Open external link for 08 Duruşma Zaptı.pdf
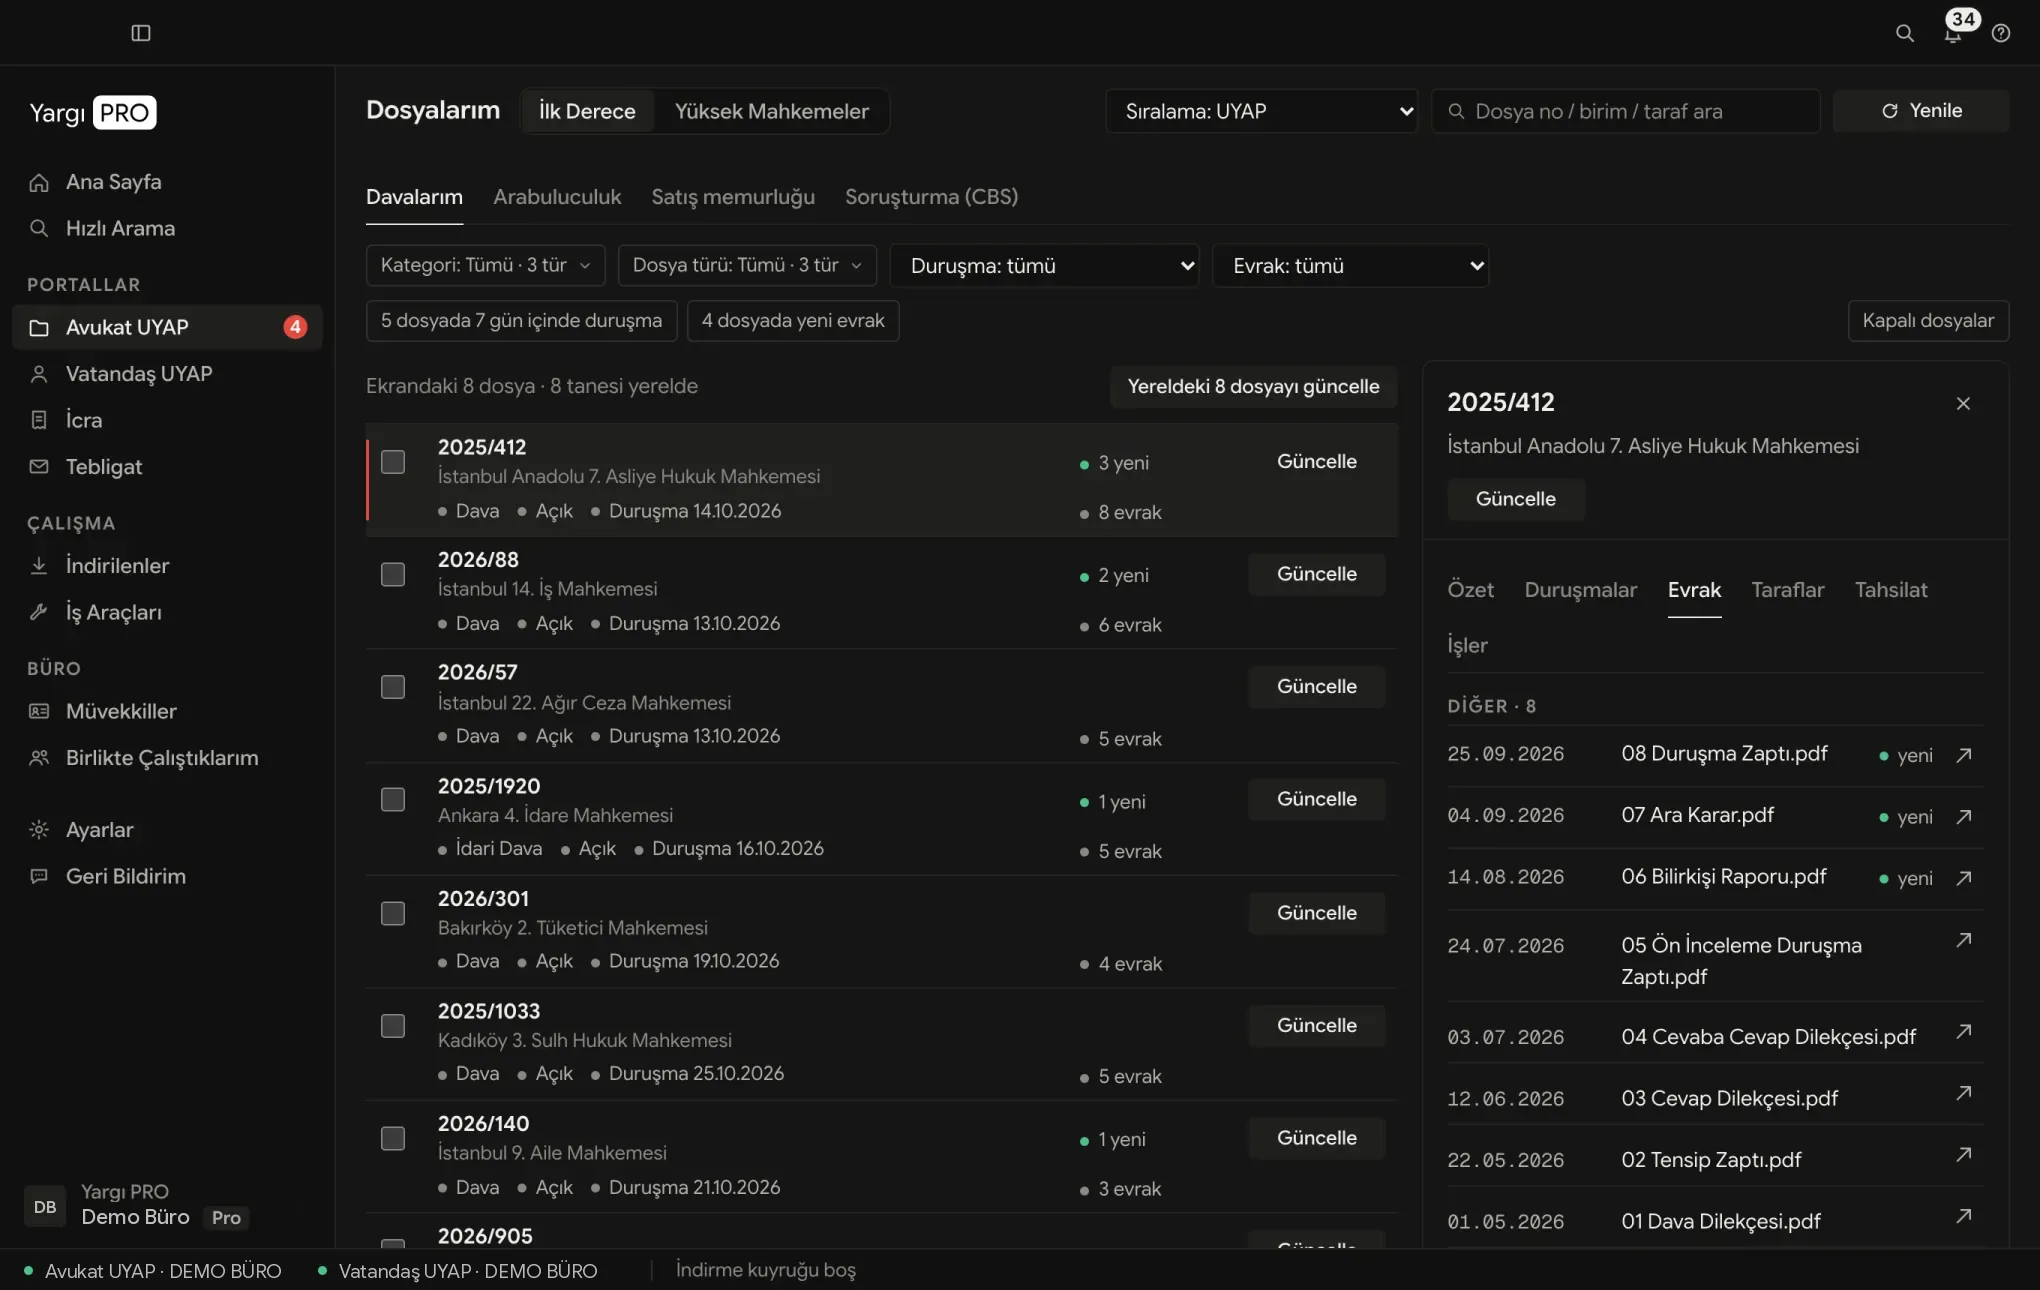 [1964, 755]
